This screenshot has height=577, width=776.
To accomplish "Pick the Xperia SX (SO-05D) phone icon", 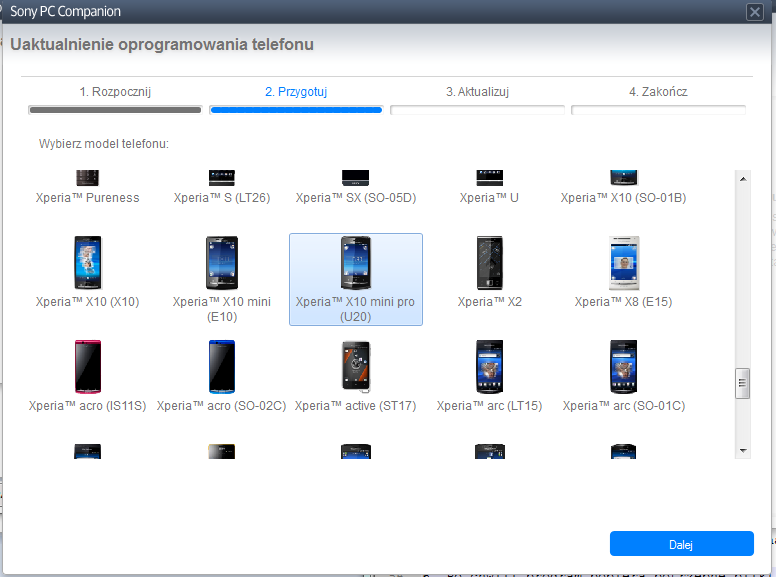I will (355, 178).
